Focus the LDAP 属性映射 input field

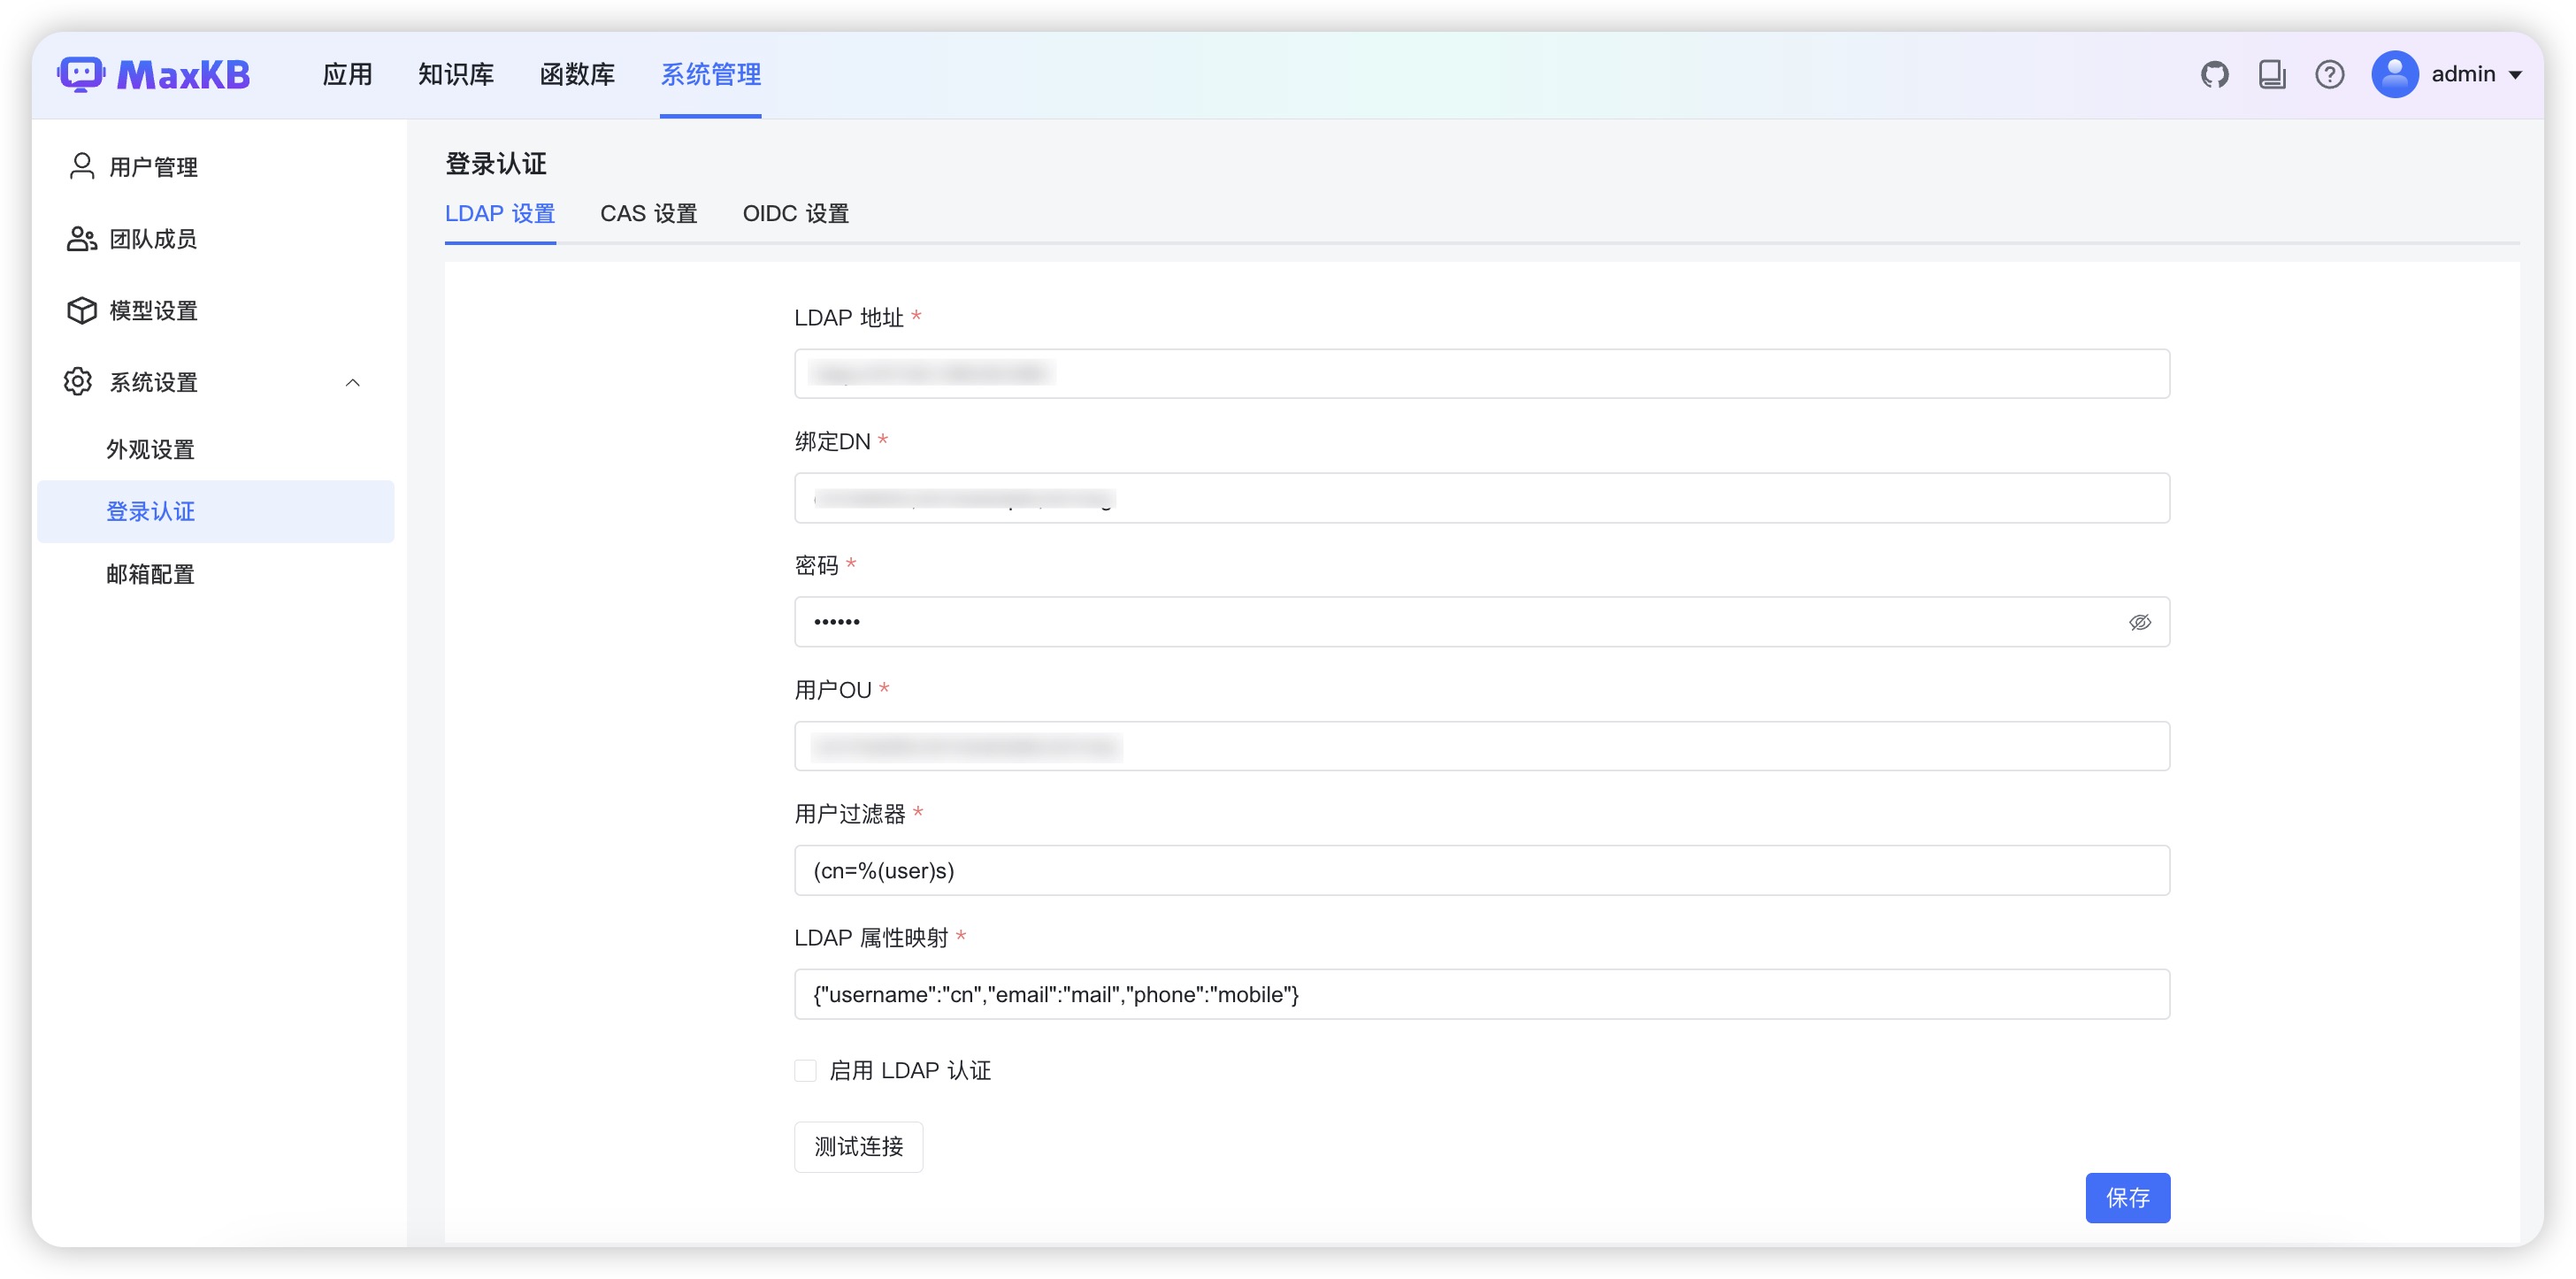(x=1481, y=993)
